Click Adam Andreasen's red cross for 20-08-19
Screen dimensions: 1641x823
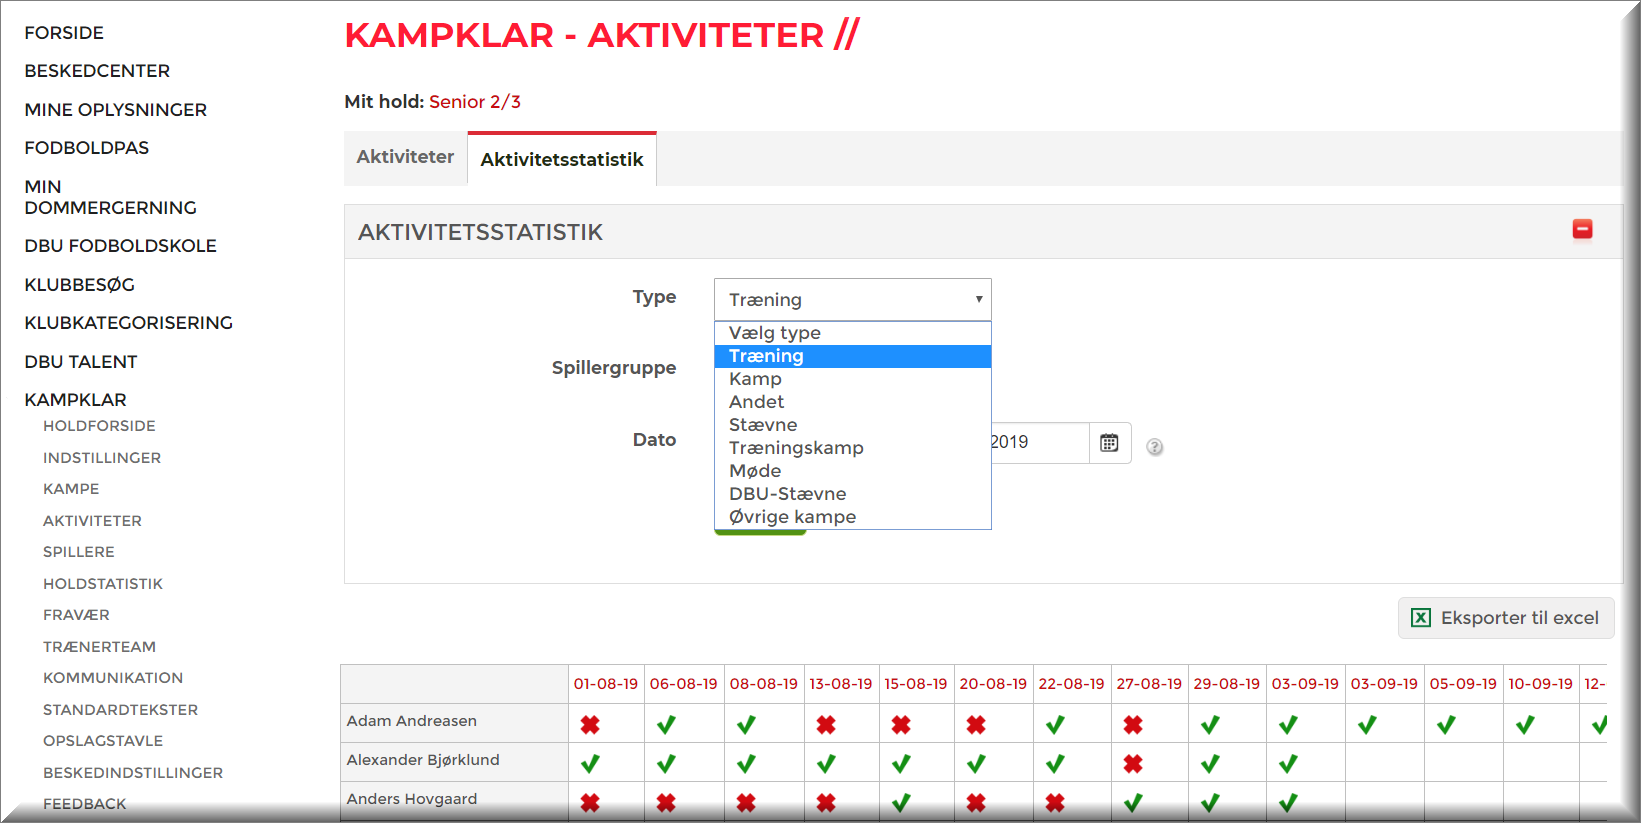976,725
